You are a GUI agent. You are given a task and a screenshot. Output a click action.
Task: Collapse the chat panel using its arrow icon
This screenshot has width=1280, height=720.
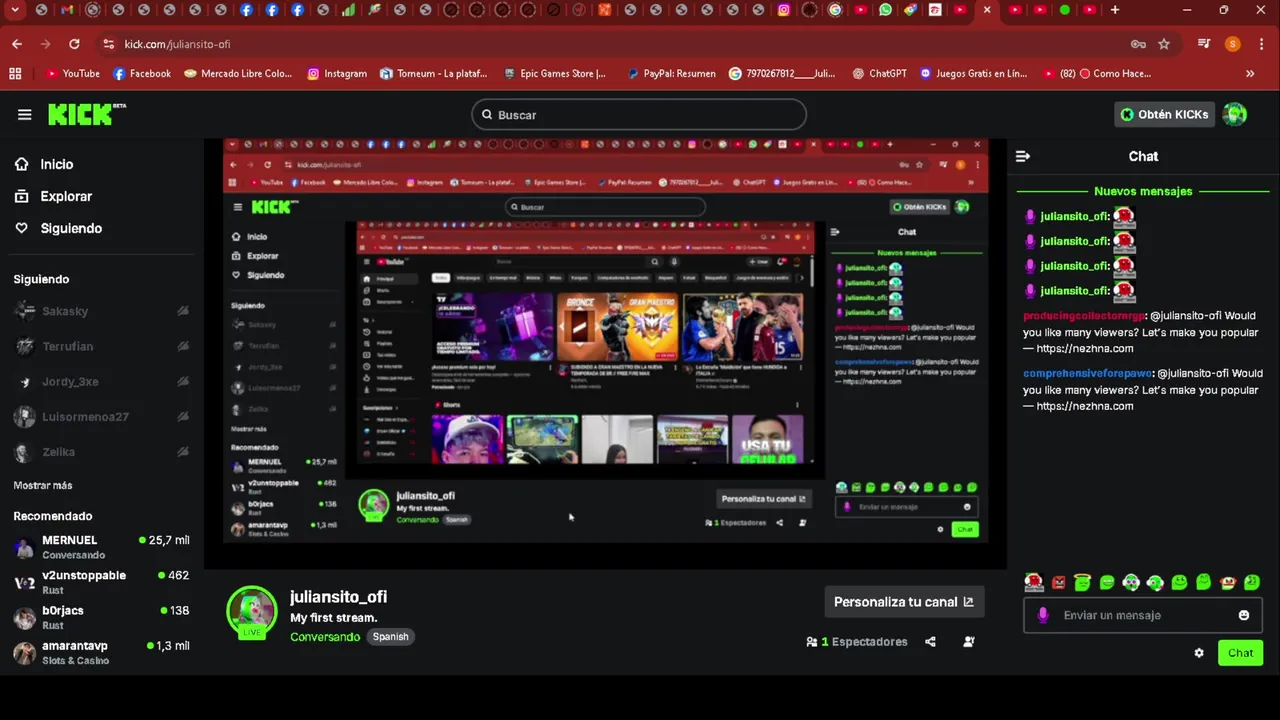coord(1022,156)
